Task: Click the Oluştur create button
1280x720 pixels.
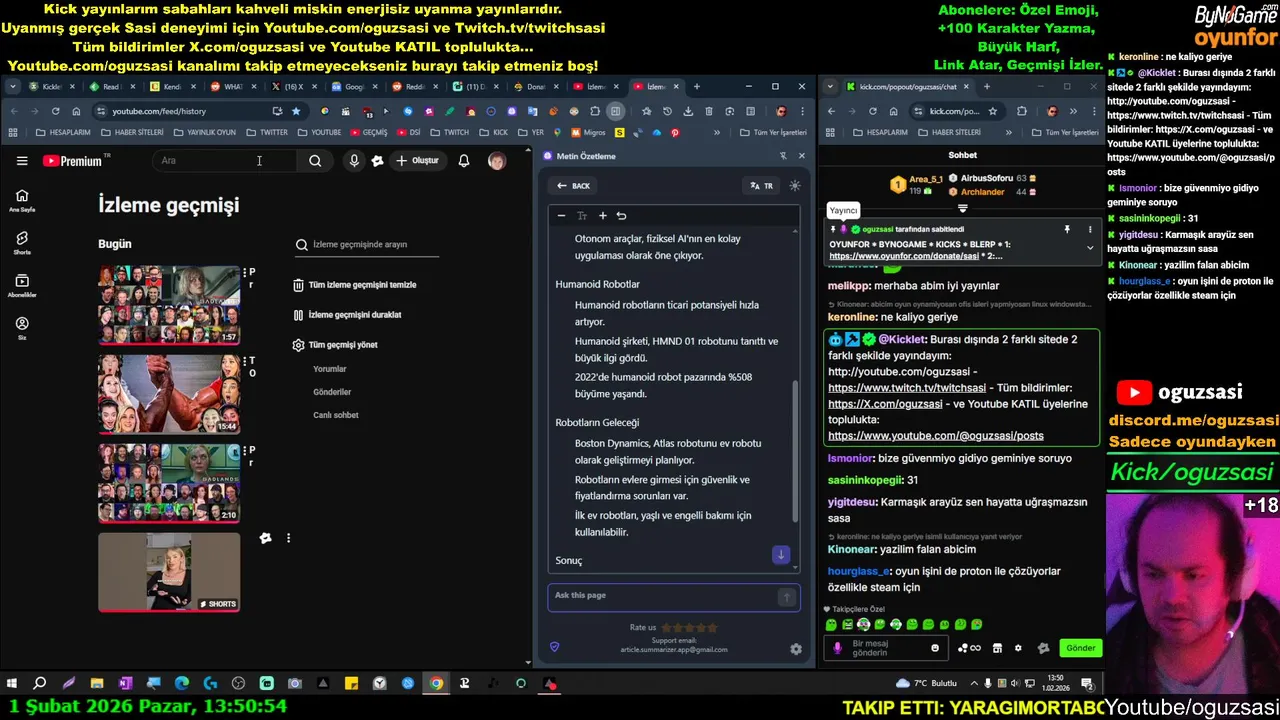Action: point(417,160)
